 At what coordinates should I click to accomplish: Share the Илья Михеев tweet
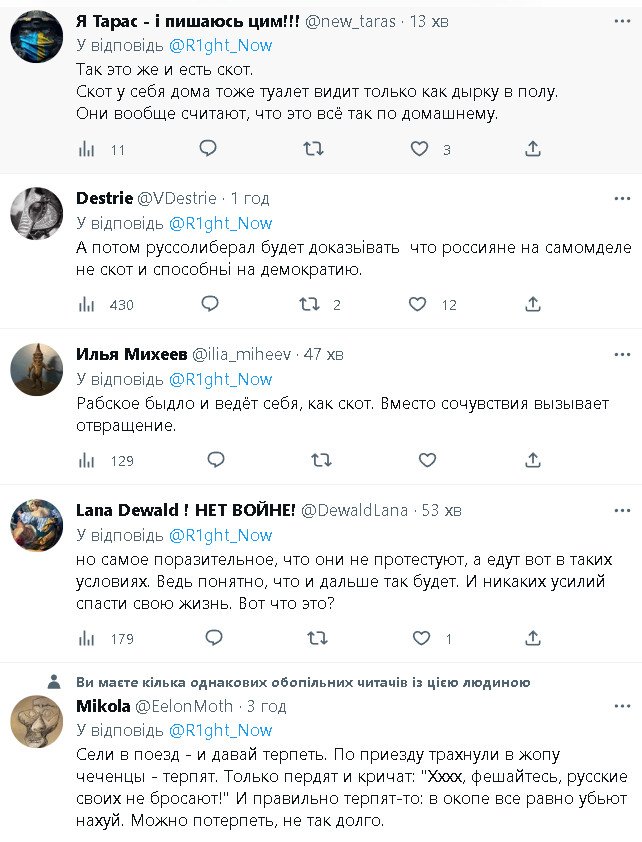[x=533, y=460]
